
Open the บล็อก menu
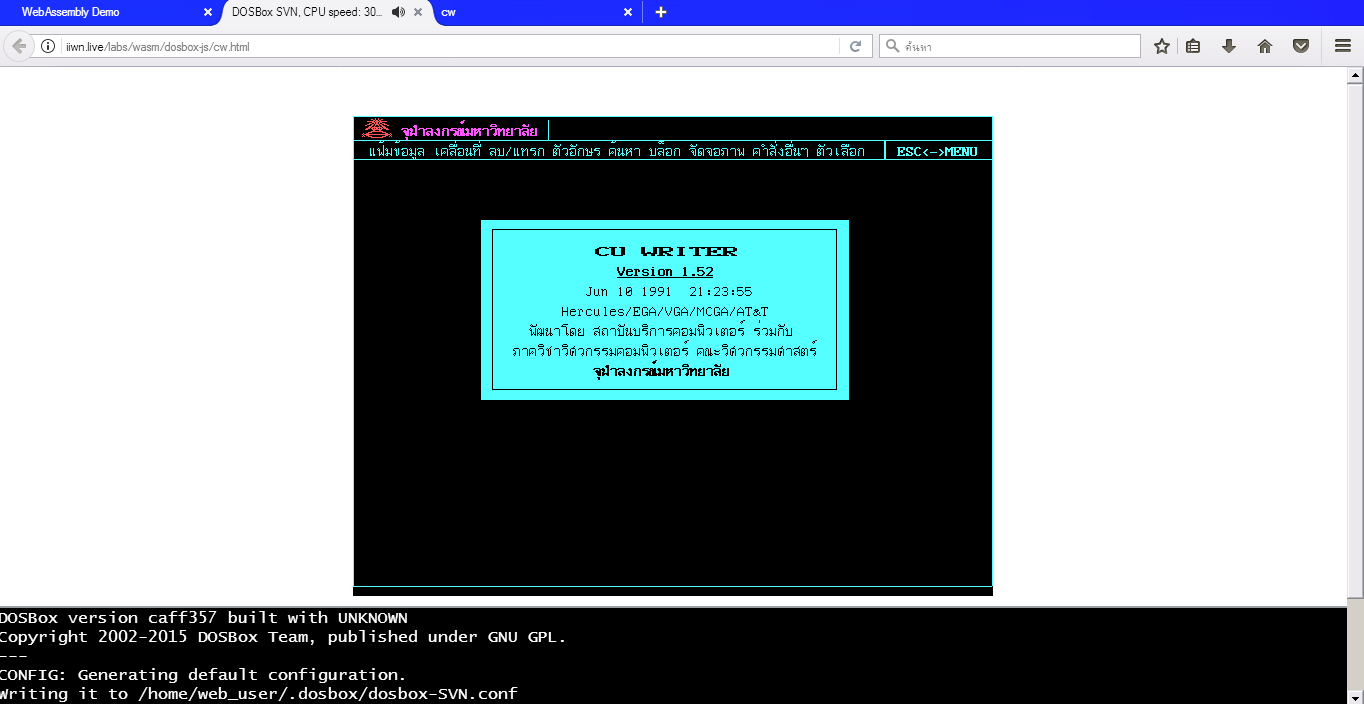coord(665,151)
